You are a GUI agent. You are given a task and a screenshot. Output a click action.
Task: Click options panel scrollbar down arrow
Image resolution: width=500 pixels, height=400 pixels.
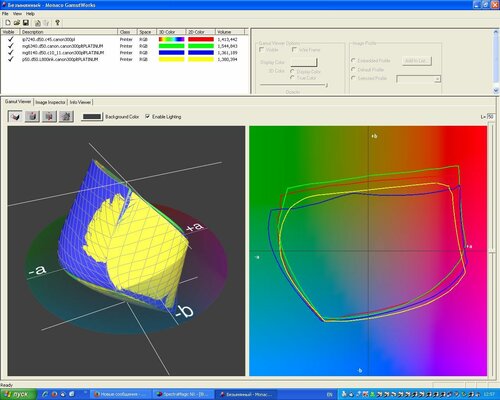(x=495, y=90)
